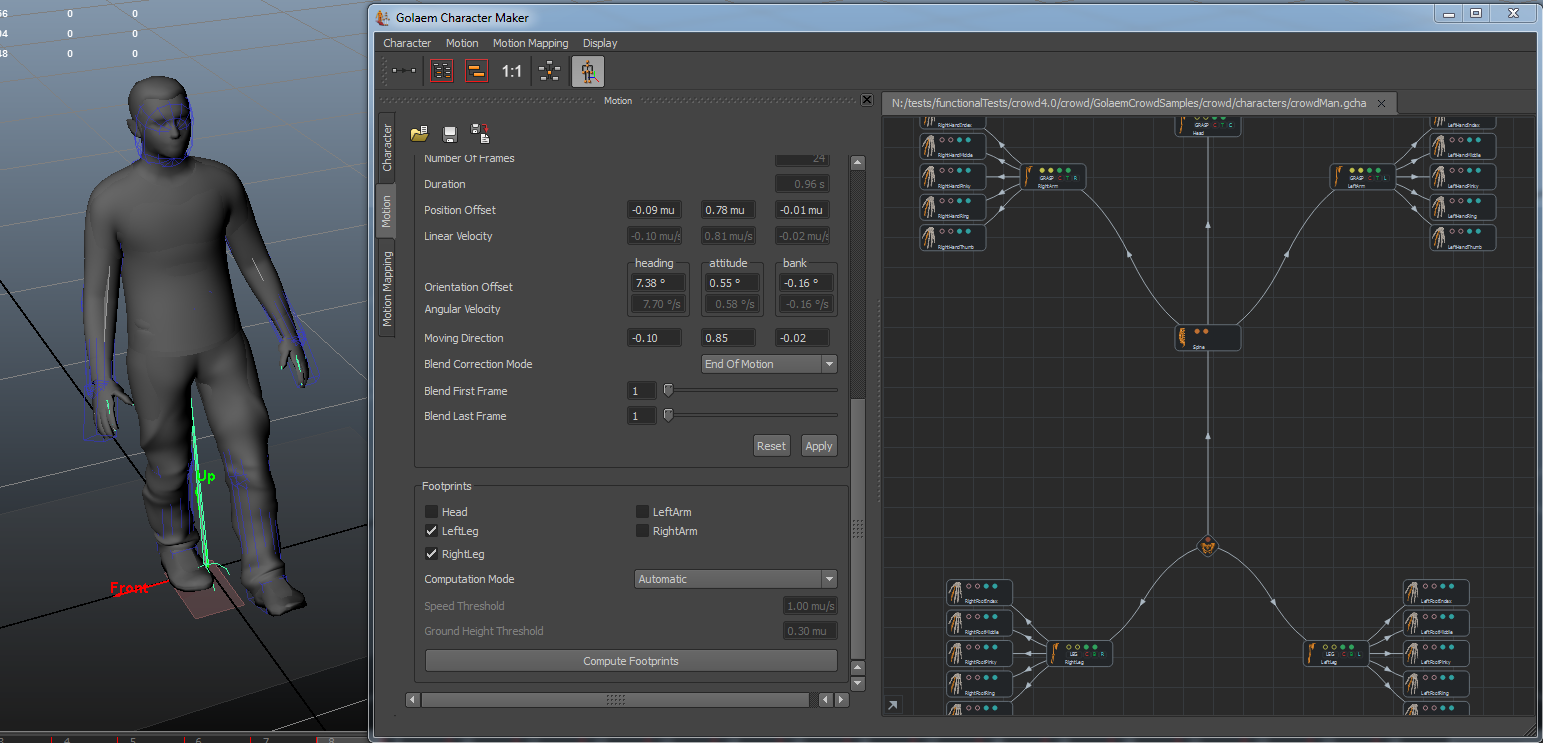Click the open motion file folder icon
This screenshot has width=1543, height=743.
click(x=419, y=133)
